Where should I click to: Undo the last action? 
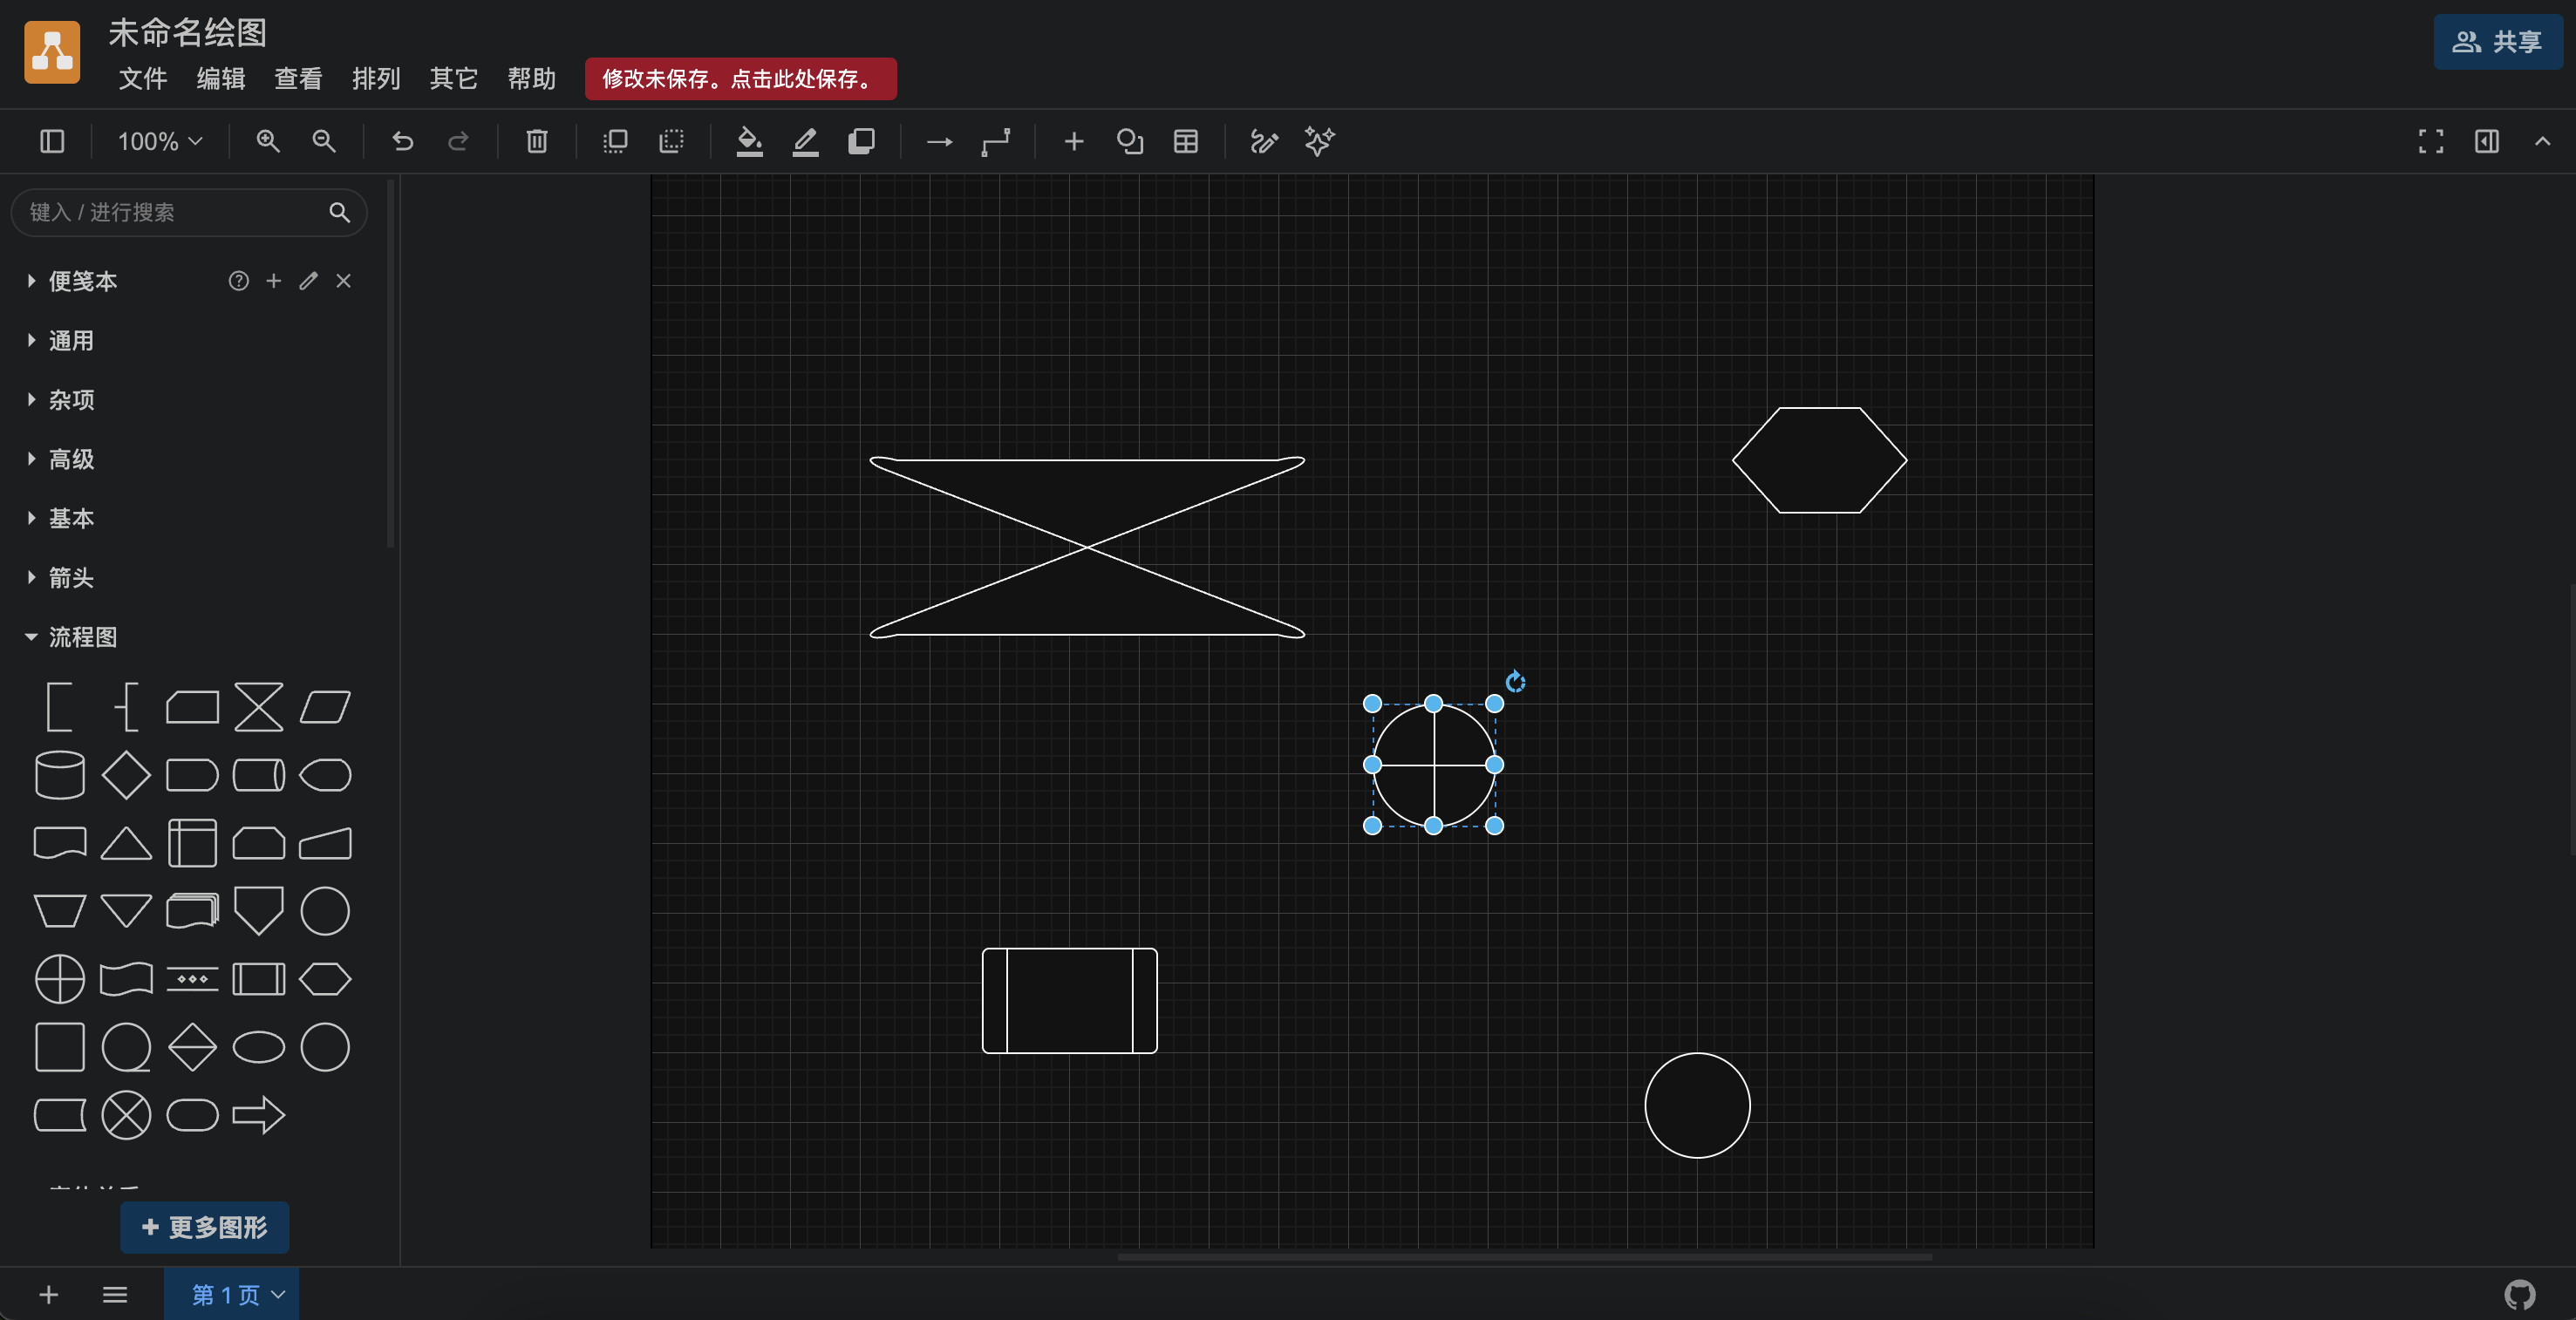[x=402, y=141]
